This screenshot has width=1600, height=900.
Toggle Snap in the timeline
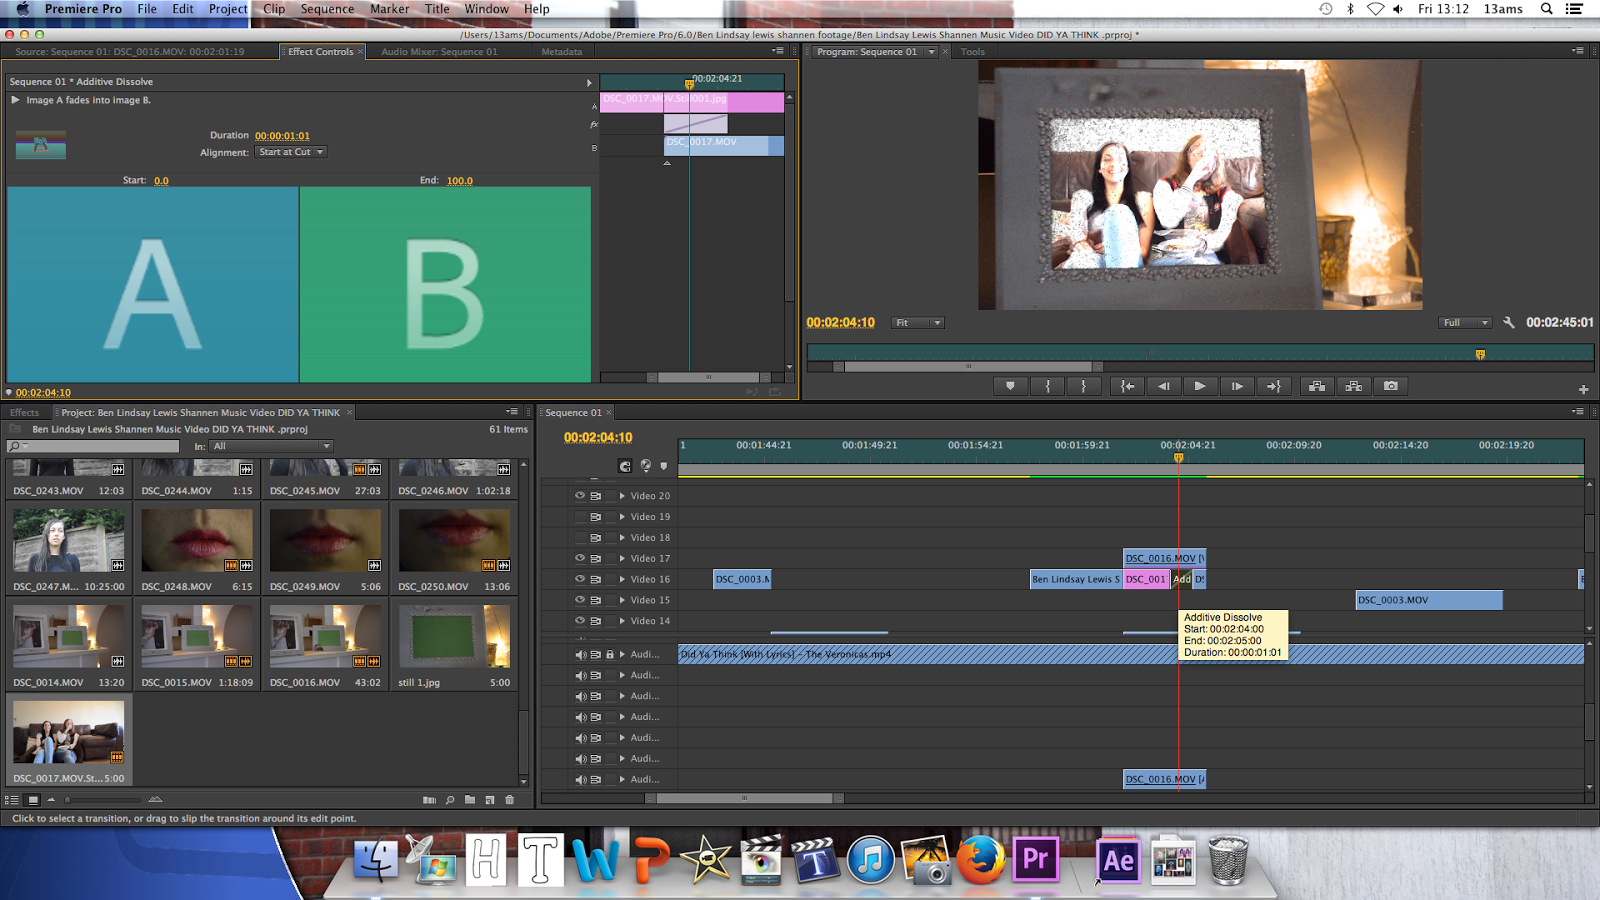[x=625, y=466]
